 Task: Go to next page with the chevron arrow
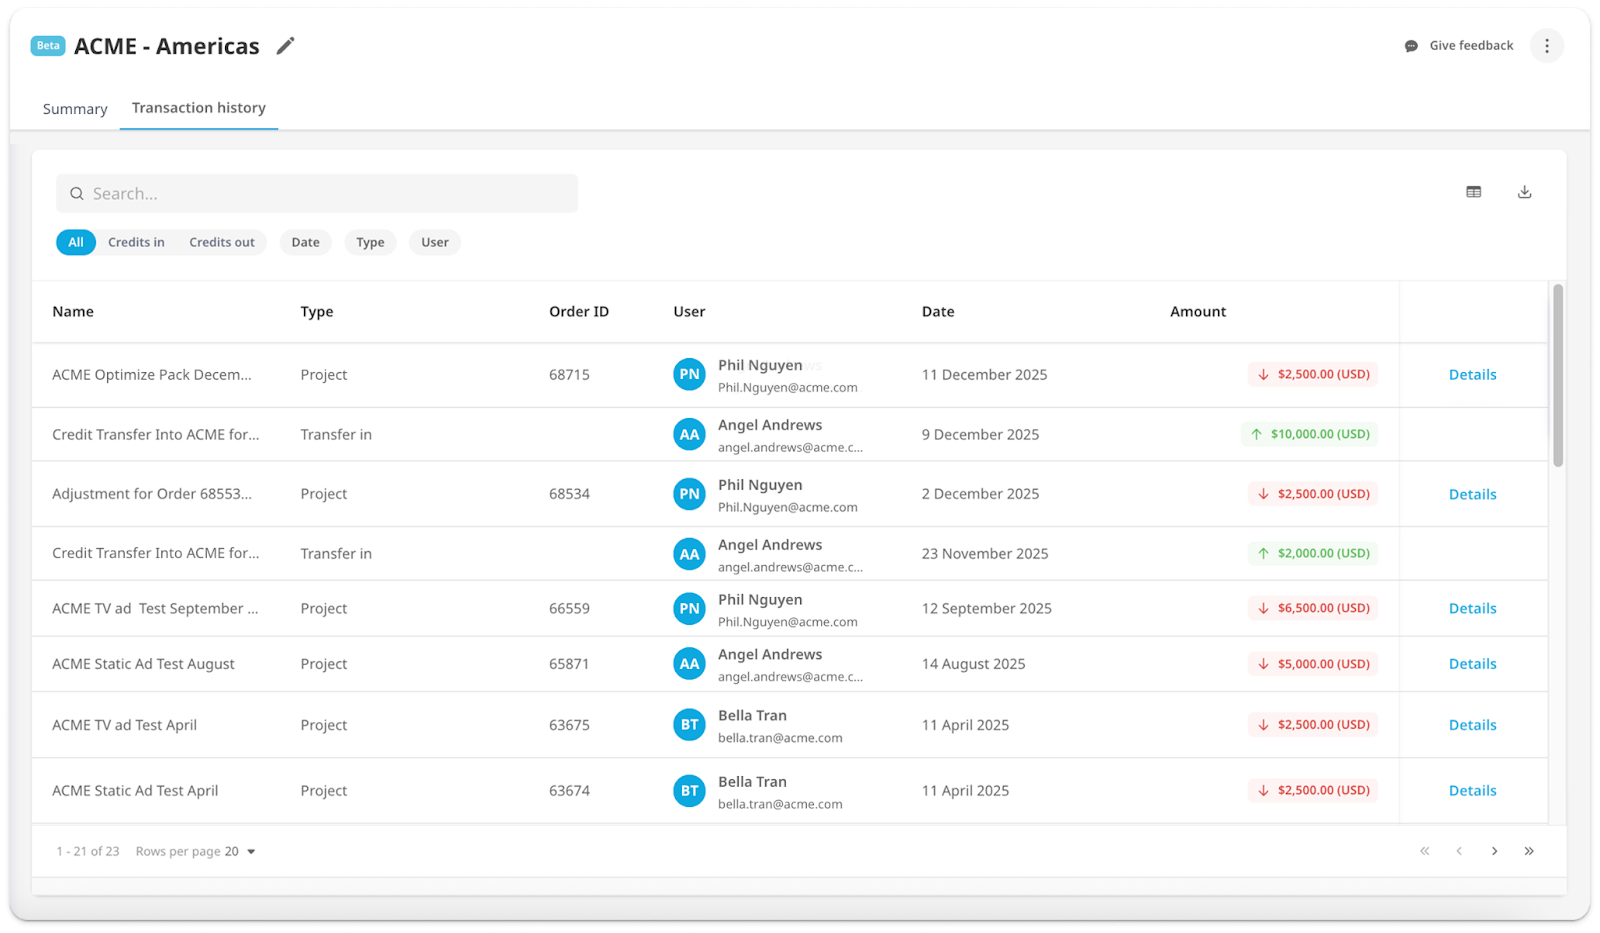tap(1494, 851)
